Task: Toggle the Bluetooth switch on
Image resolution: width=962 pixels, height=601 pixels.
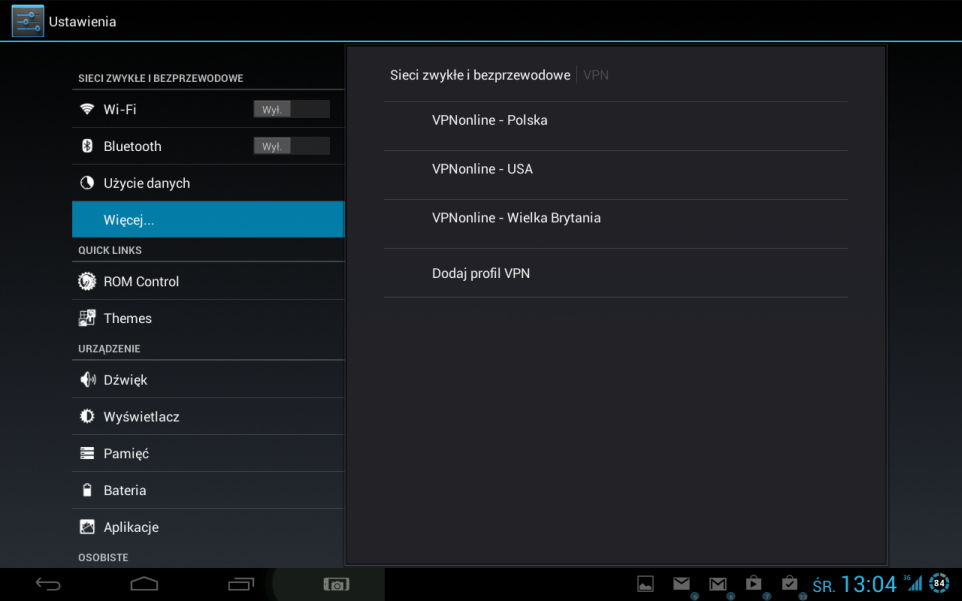Action: click(x=291, y=146)
